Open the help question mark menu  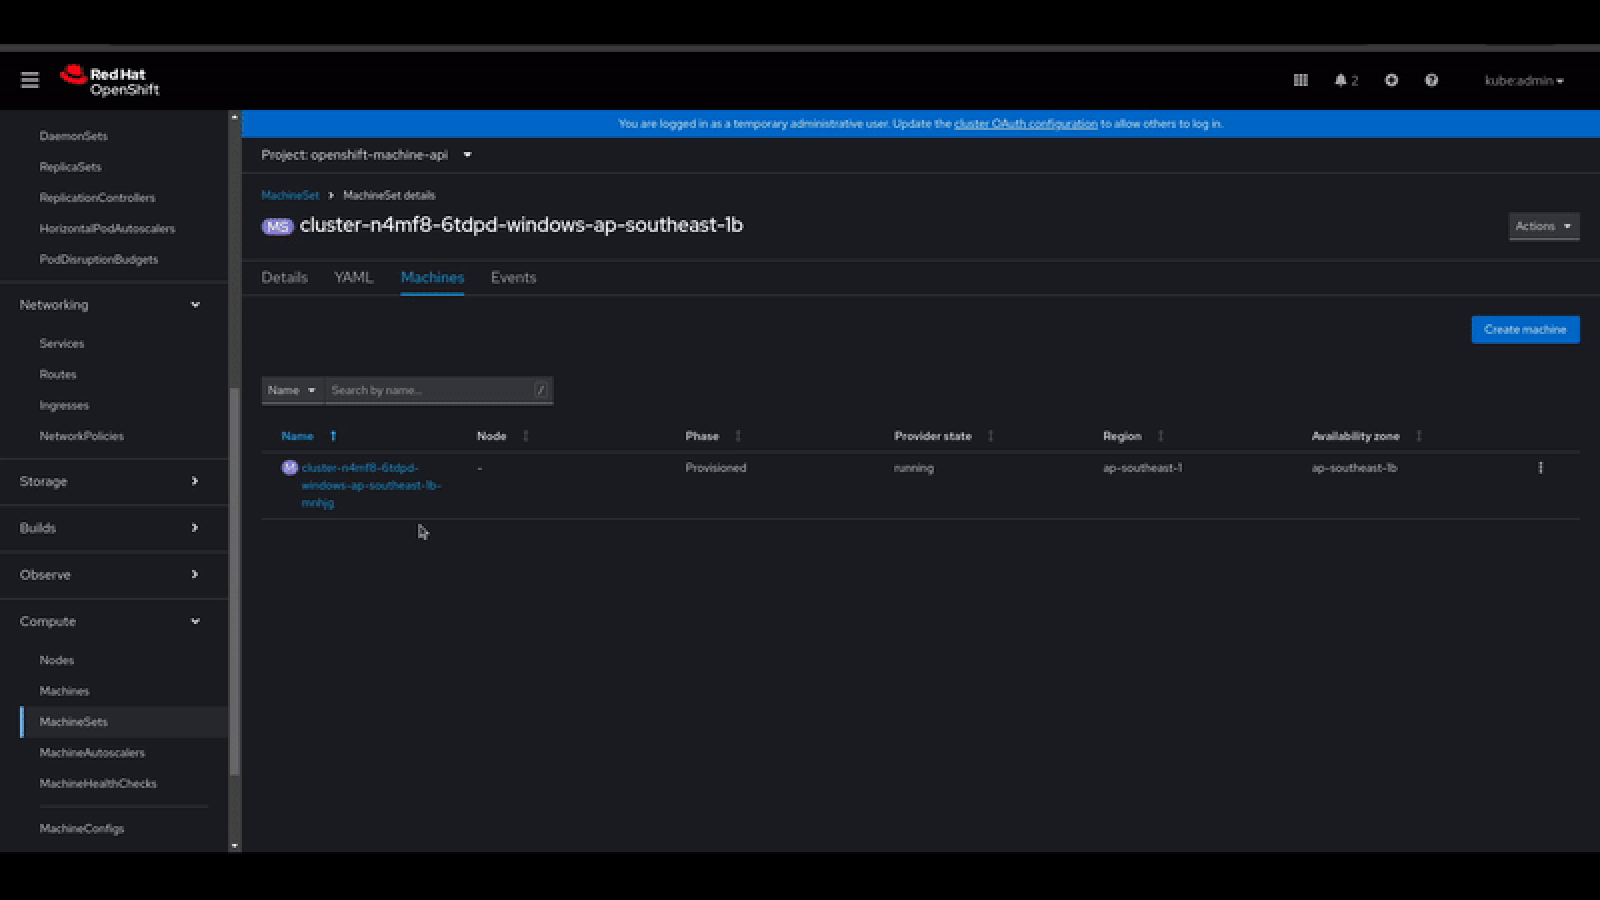tap(1431, 80)
